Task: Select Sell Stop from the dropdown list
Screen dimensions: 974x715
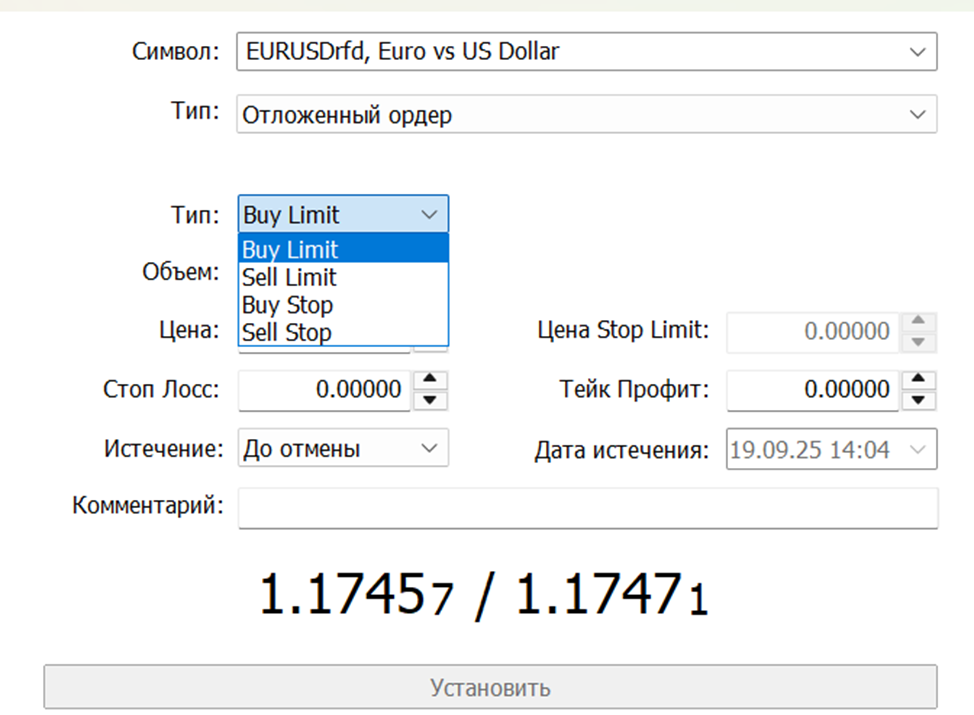Action: coord(287,332)
